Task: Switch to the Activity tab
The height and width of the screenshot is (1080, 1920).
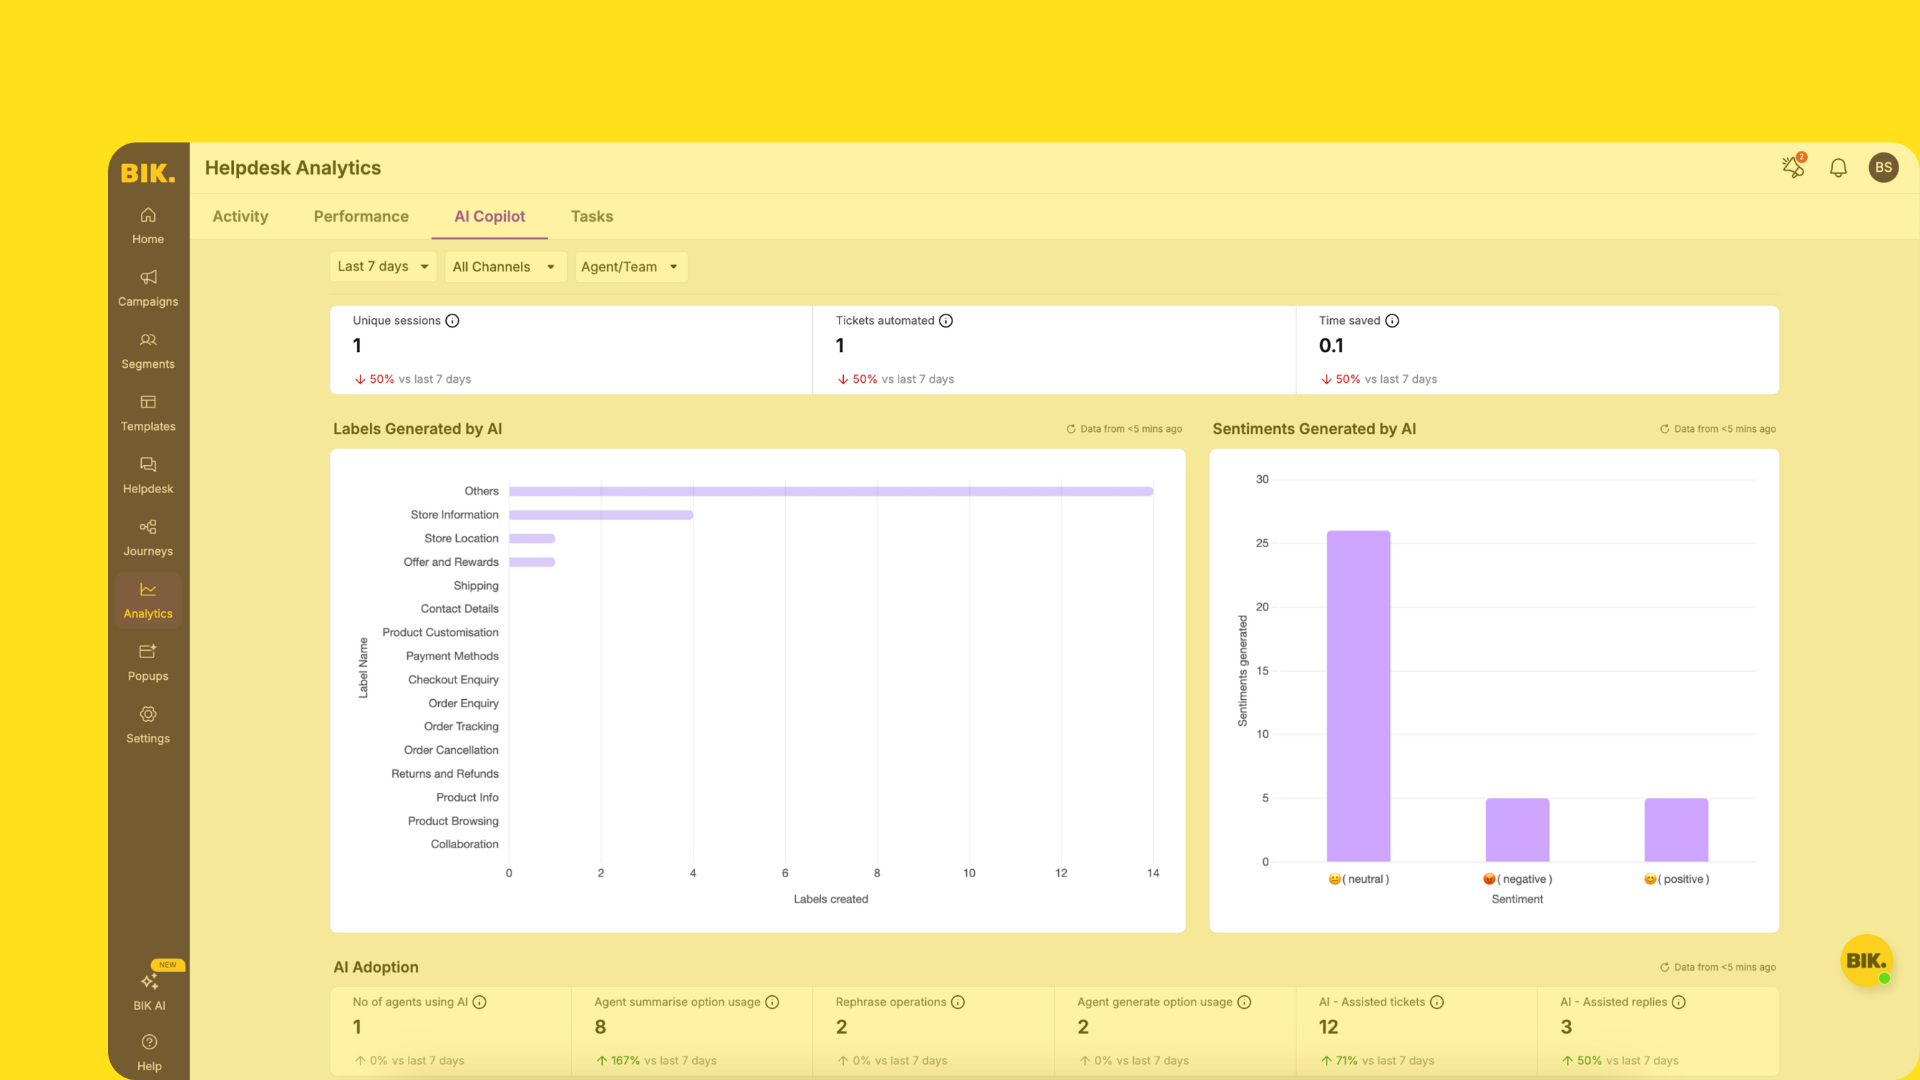Action: coord(239,216)
